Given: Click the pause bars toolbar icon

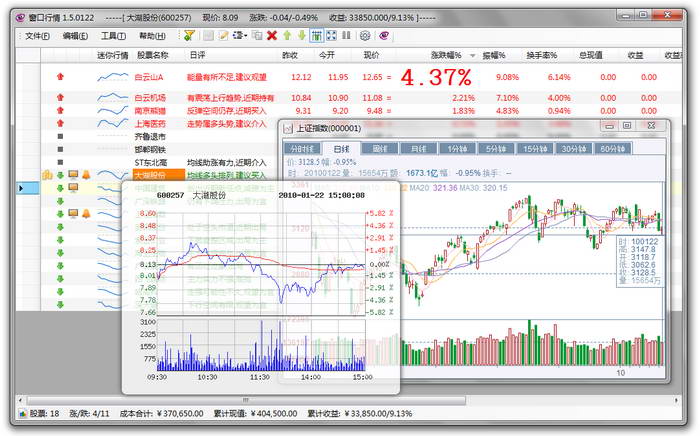Looking at the screenshot, I should tap(346, 35).
